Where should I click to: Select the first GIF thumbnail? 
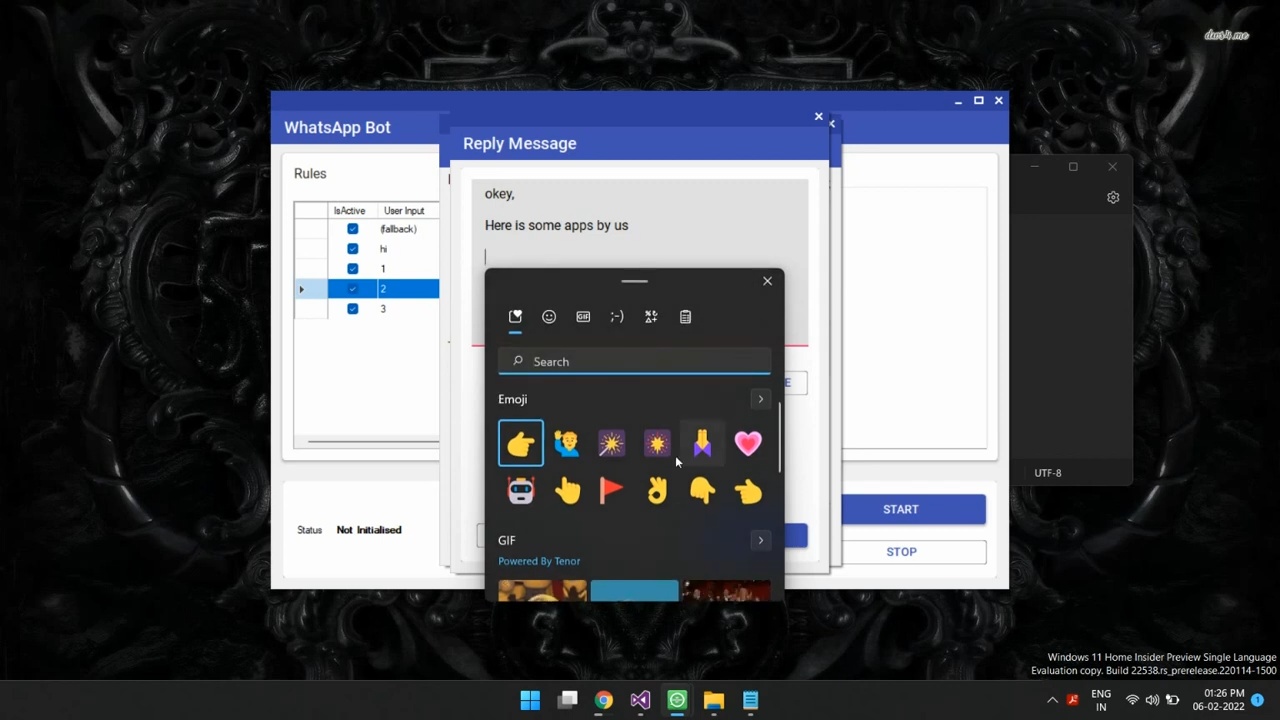tap(542, 590)
